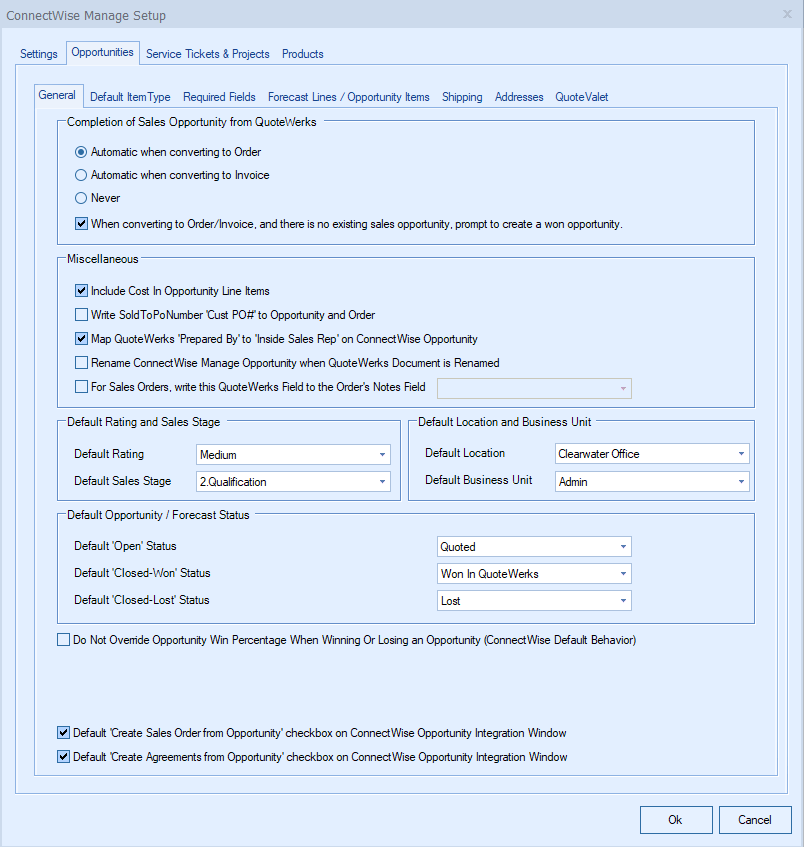Expand the Default Sales Stage dropdown
The image size is (804, 847).
pyautogui.click(x=293, y=482)
